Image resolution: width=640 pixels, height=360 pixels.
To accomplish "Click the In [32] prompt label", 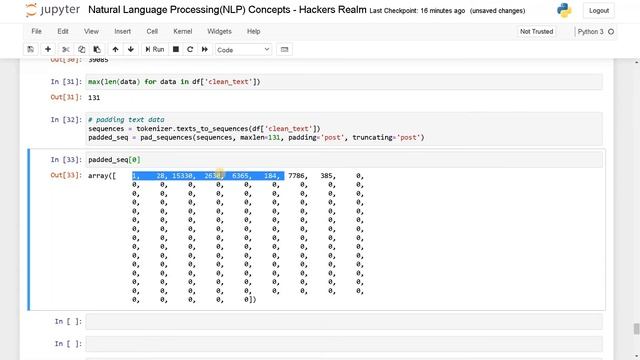I will pos(66,120).
